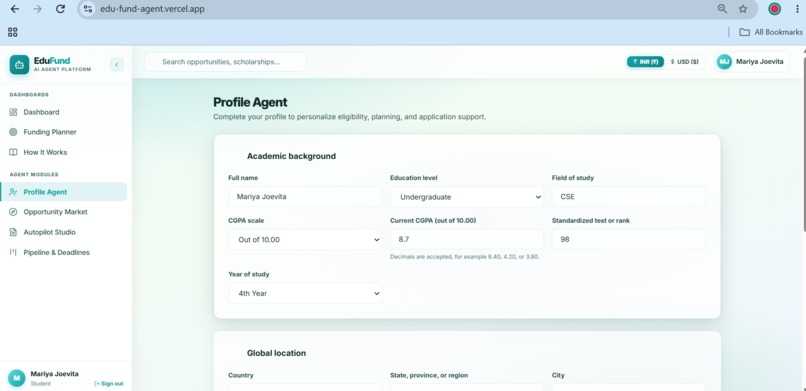Click the Academic background section title
The height and width of the screenshot is (391, 806).
tap(291, 156)
